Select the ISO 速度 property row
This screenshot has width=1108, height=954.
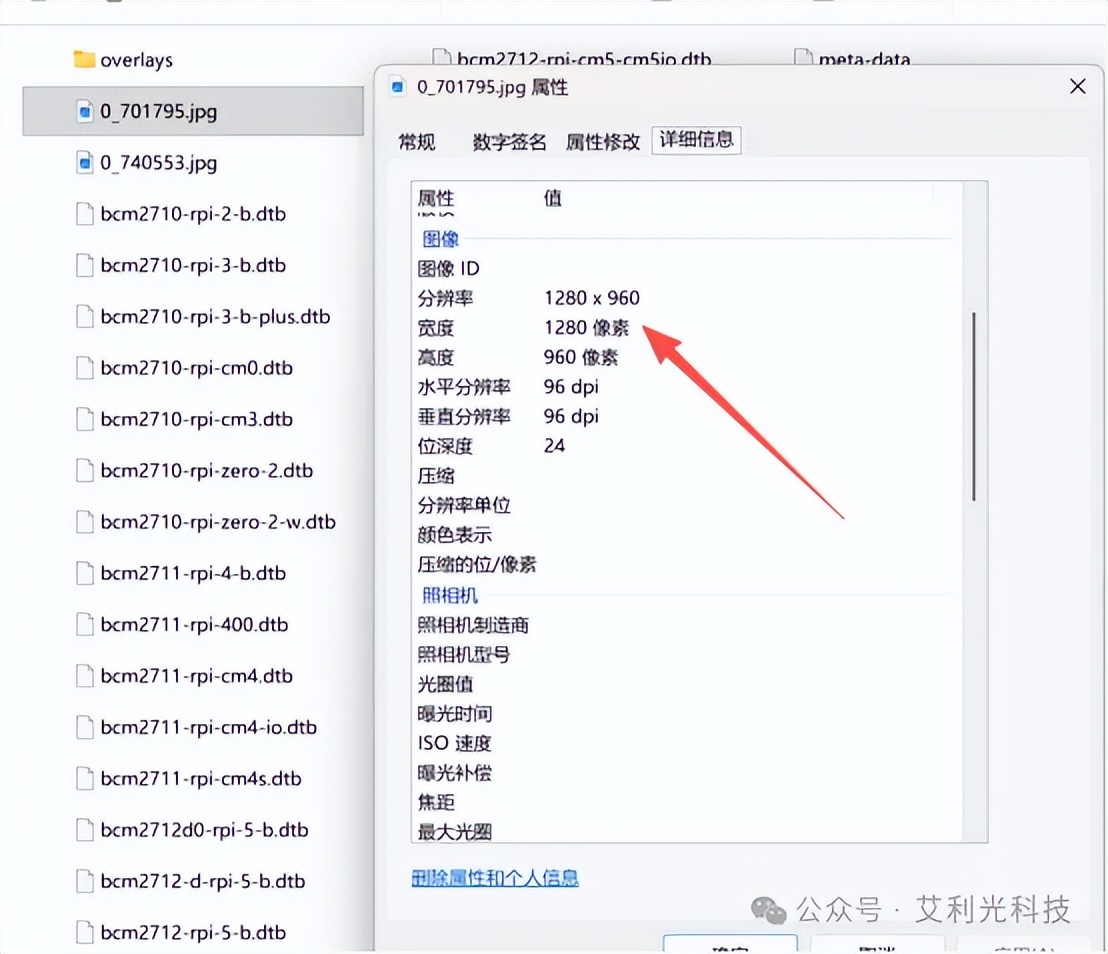[x=685, y=743]
